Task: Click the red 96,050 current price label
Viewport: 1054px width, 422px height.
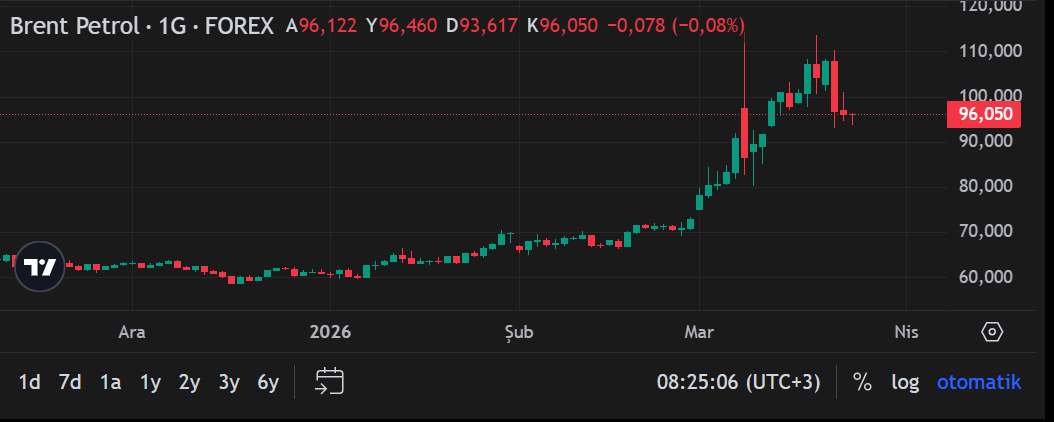Action: [x=984, y=115]
